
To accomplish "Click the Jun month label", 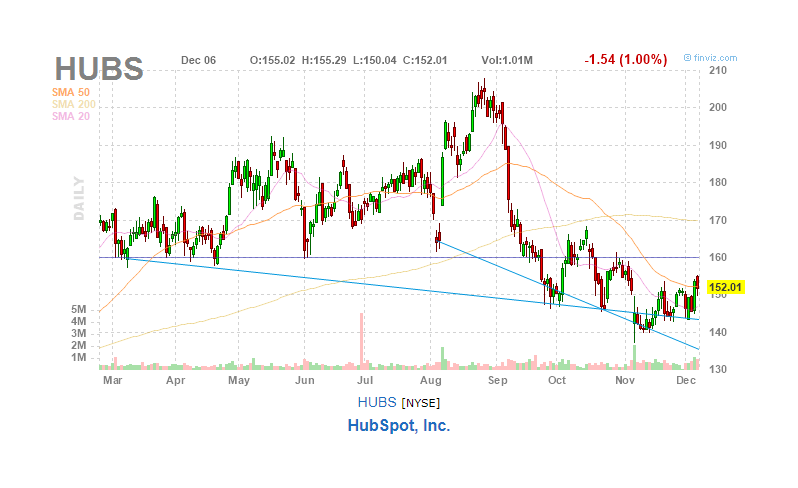I will coord(305,381).
